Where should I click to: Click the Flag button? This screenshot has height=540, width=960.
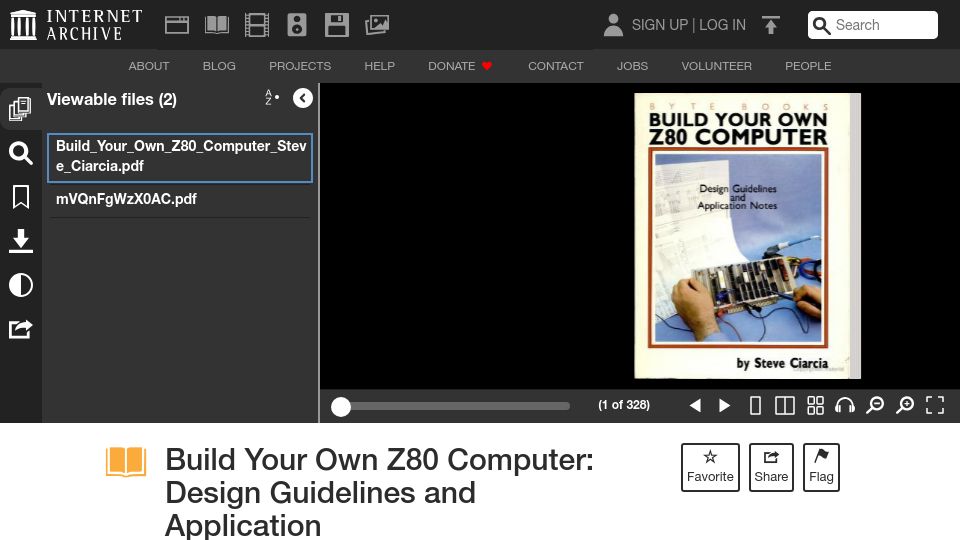tap(821, 467)
